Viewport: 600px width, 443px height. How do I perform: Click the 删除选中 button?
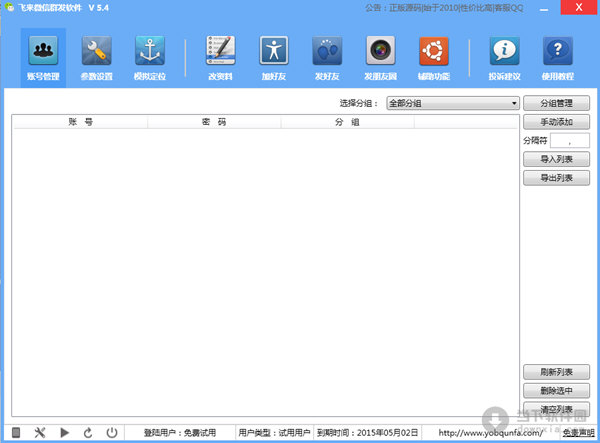click(556, 391)
